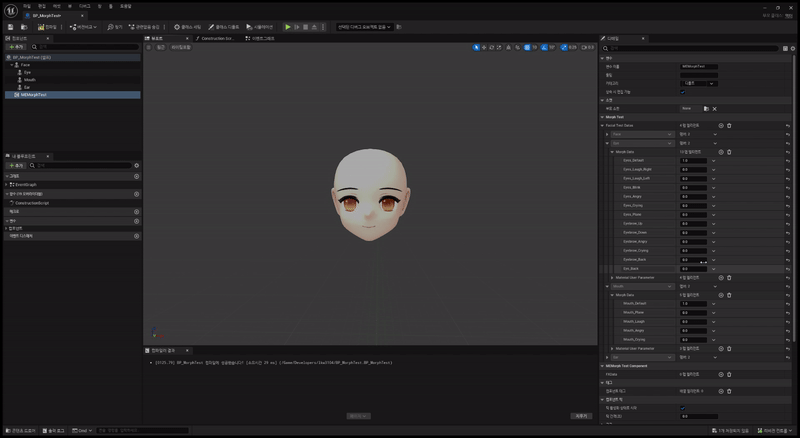The height and width of the screenshot is (438, 800).
Task: Toggle the instance editable checkbox in variable section
Action: tap(683, 92)
